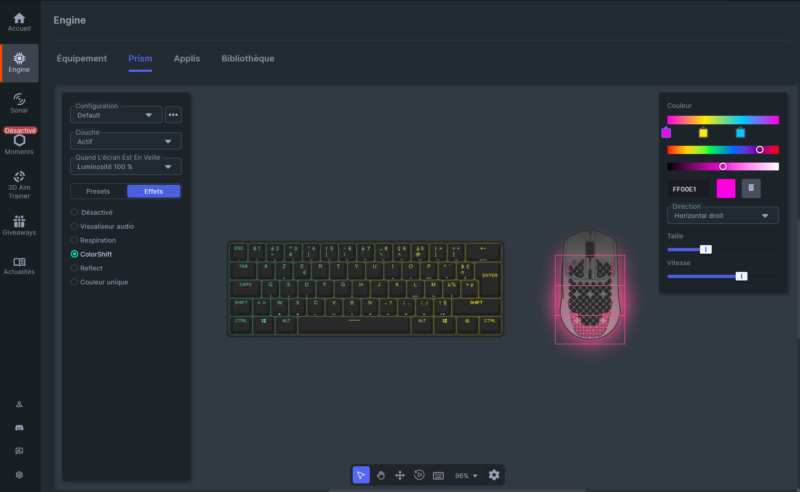Image resolution: width=800 pixels, height=492 pixels.
Task: Click the keyboard layout icon in toolbar
Action: (438, 476)
